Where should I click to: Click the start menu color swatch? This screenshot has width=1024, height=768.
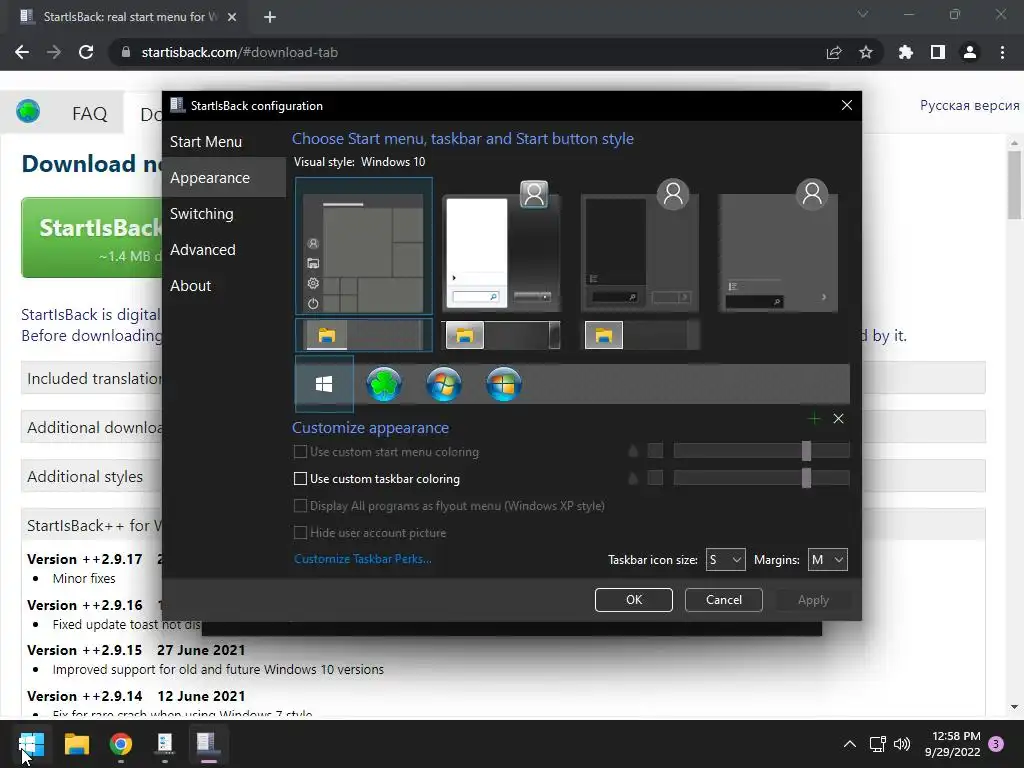click(x=655, y=451)
